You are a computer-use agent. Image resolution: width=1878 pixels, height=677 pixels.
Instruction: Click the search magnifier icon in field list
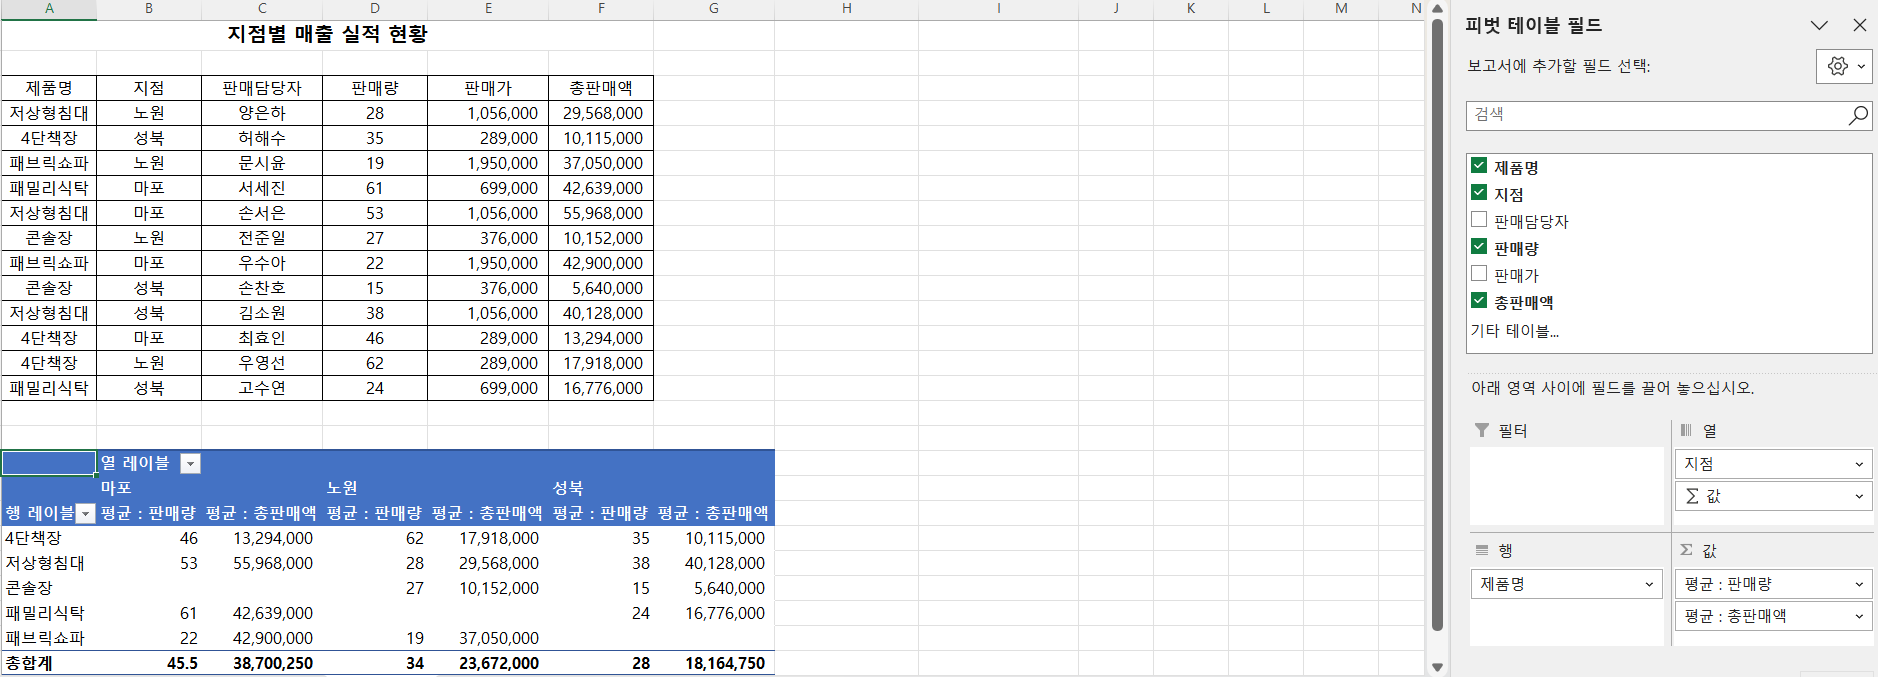pos(1857,116)
